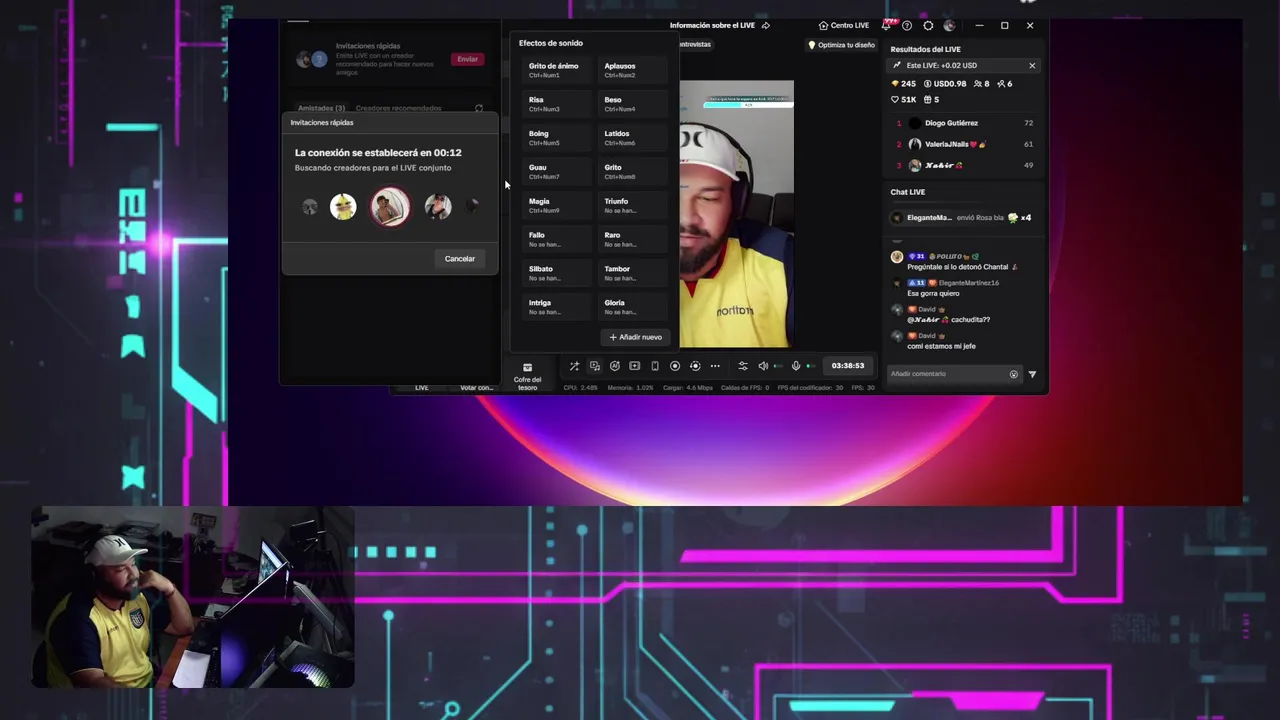Image resolution: width=1280 pixels, height=720 pixels.
Task: Click EleganteMa... Rosa gift message
Action: point(962,218)
